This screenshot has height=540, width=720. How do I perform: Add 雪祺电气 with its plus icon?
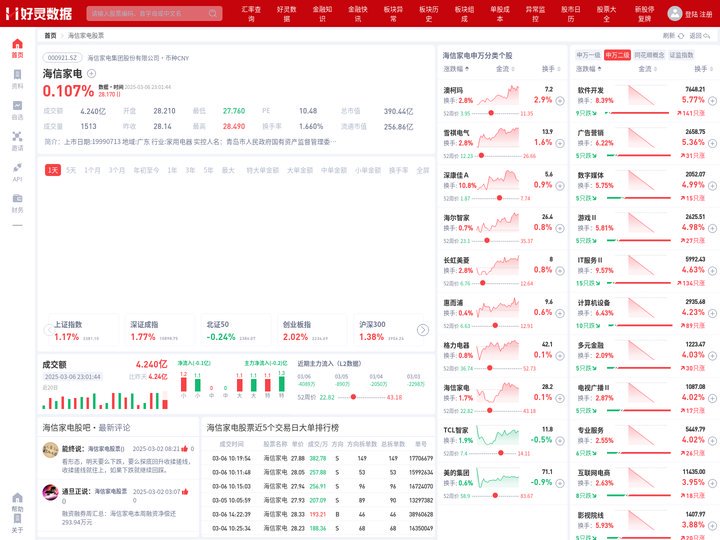[560, 143]
